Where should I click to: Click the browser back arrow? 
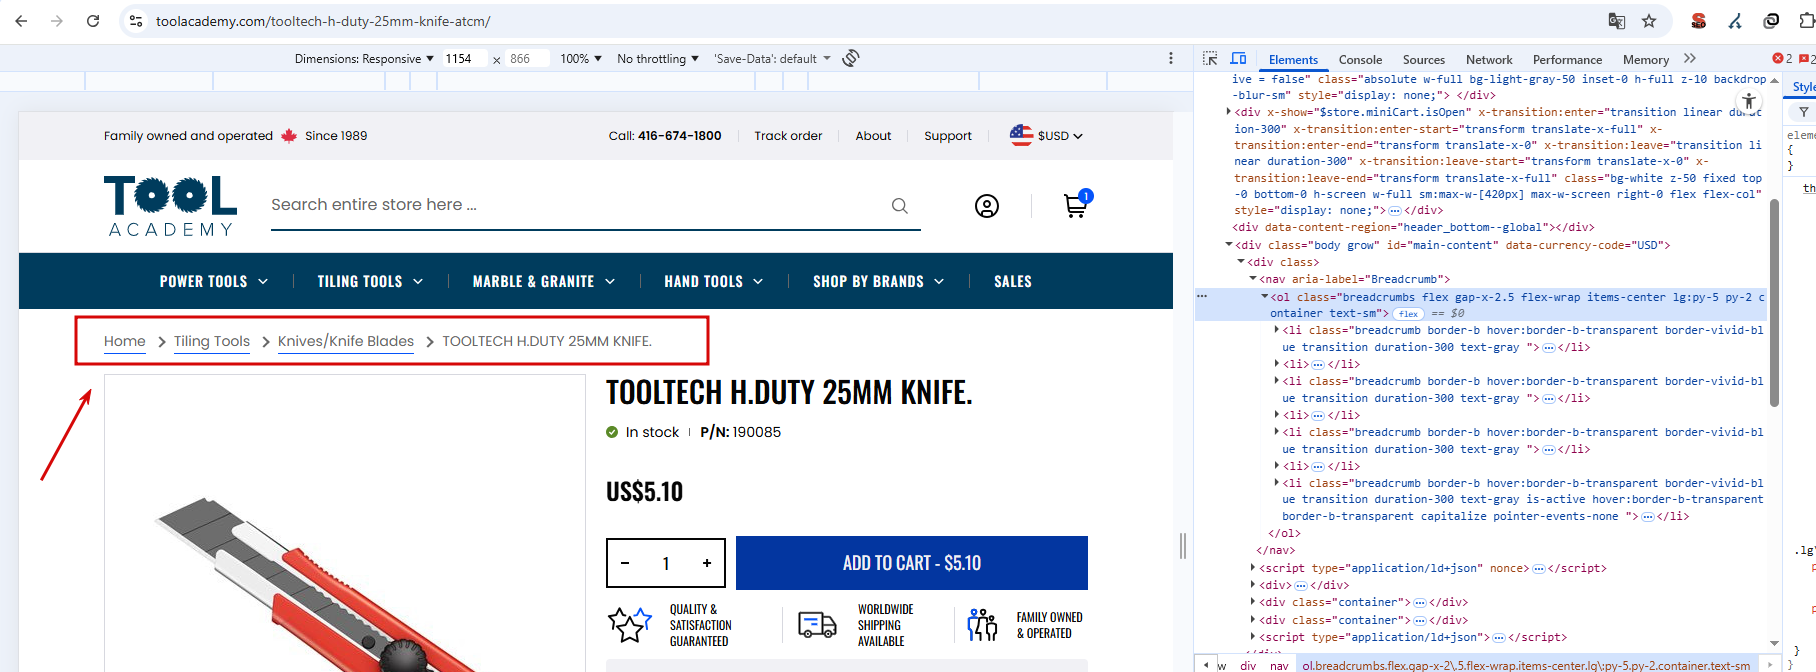[x=21, y=21]
